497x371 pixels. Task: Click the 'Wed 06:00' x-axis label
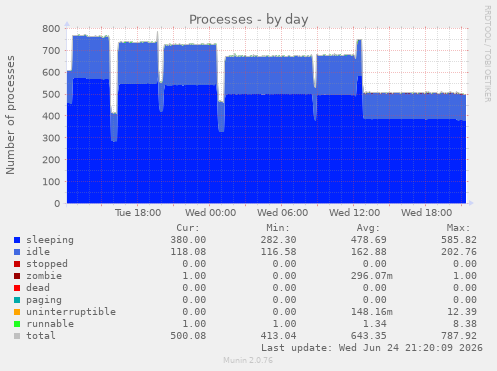point(282,213)
